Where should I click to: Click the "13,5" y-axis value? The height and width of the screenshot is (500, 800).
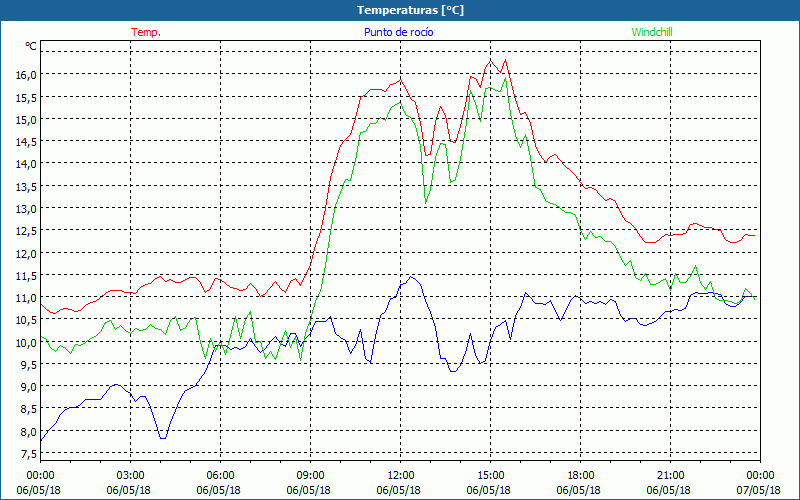tap(26, 186)
